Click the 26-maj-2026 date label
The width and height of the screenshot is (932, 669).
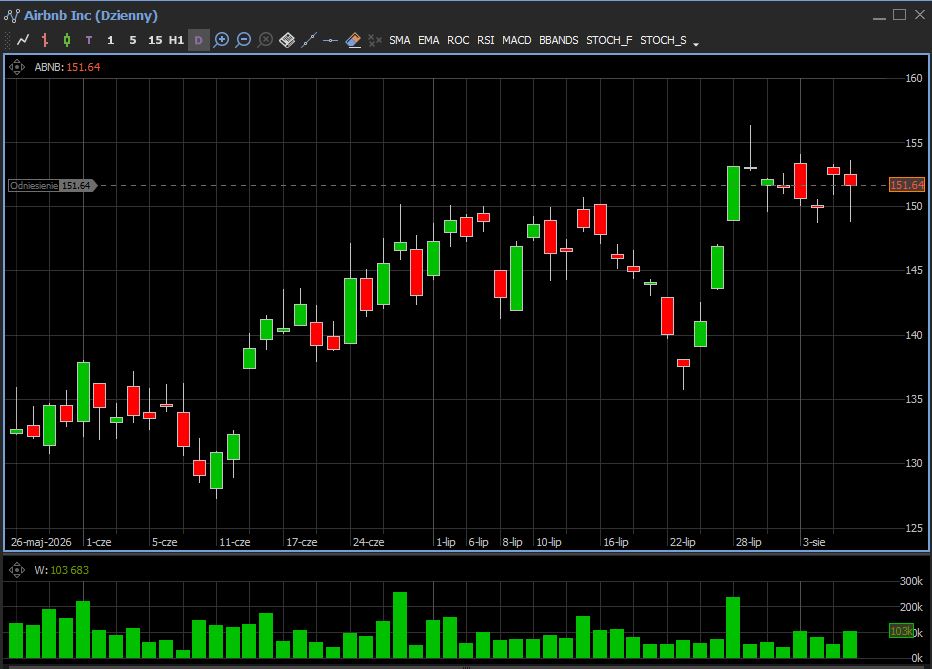pyautogui.click(x=41, y=542)
